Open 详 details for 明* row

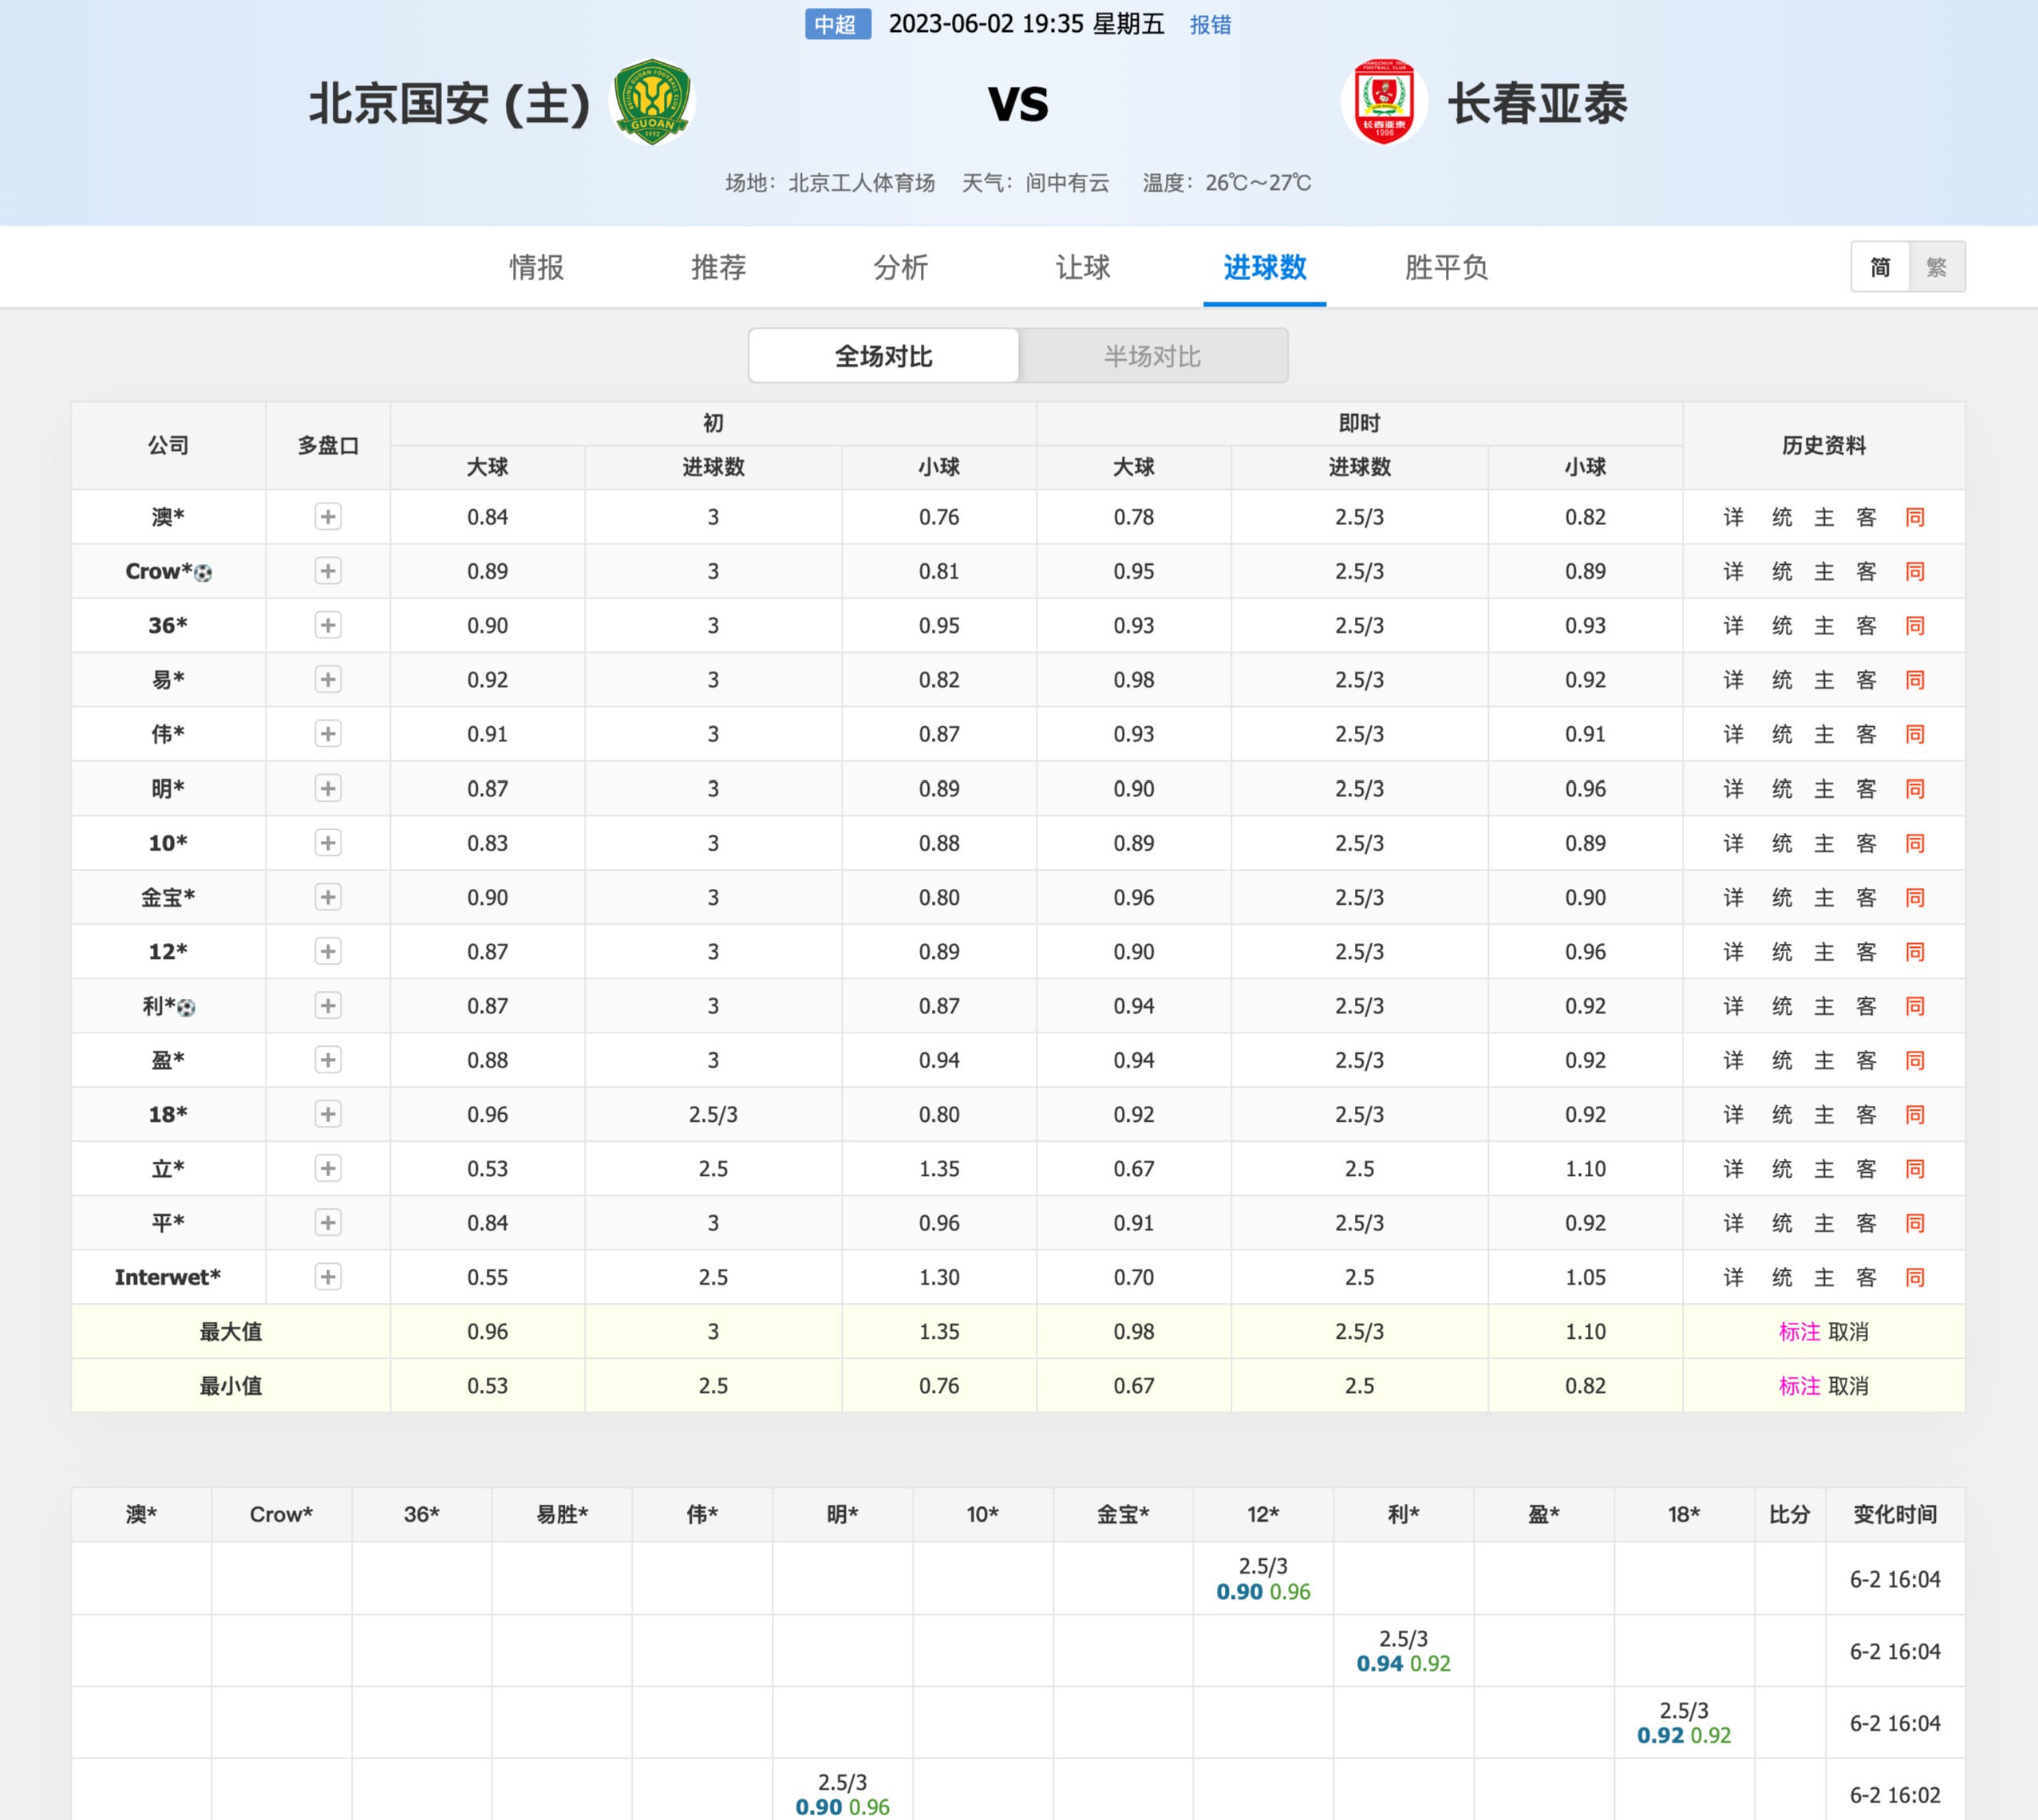(1734, 788)
